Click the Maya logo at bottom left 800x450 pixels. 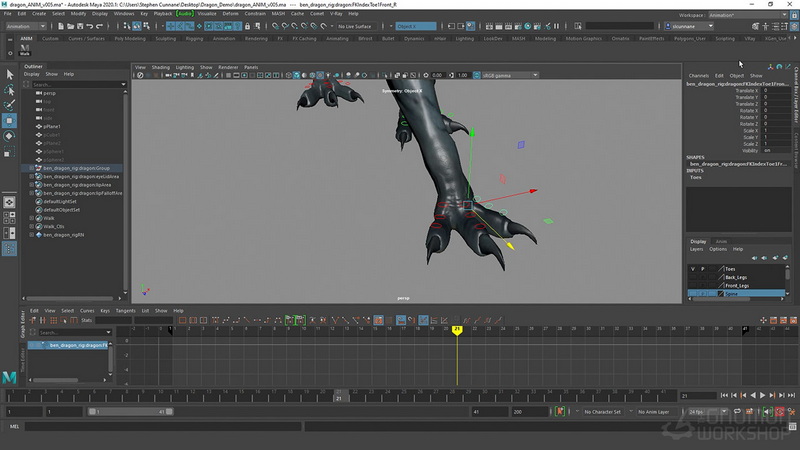point(9,378)
